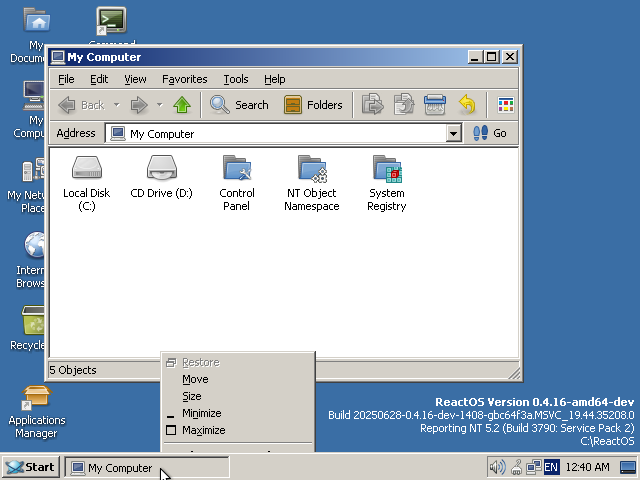The image size is (640, 480).
Task: Click the show desktop icon in tray
Action: click(x=628, y=467)
